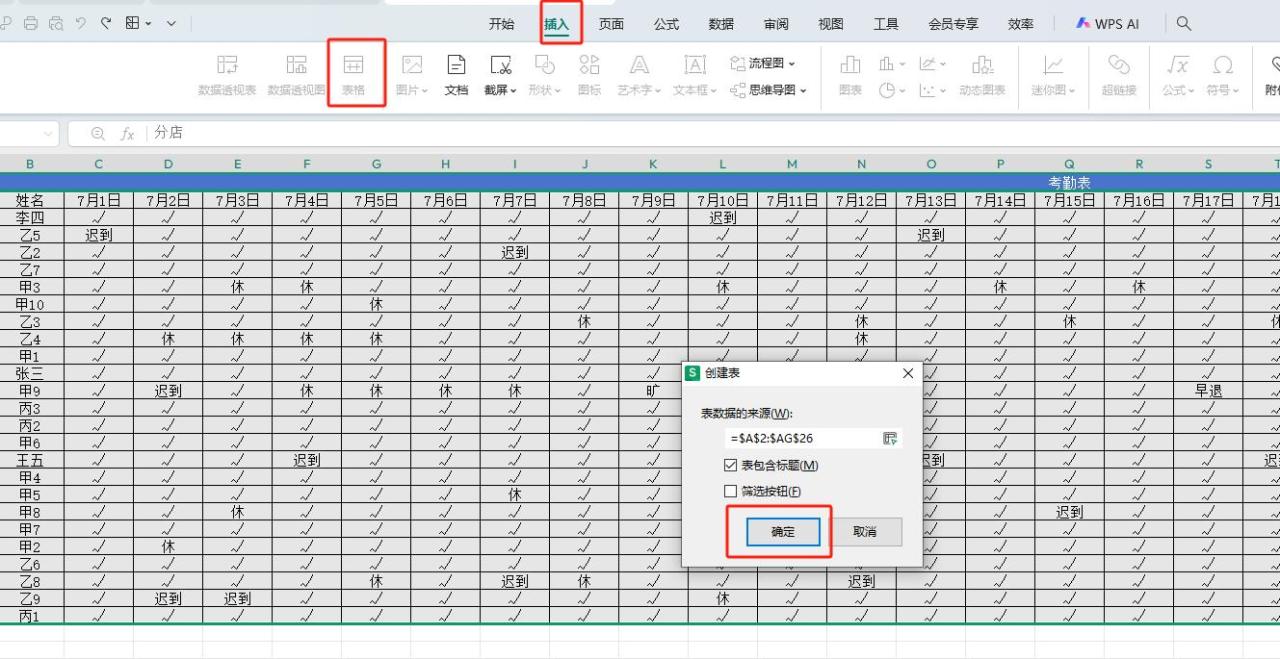Click 迟到 cell in 李四 row
The image size is (1280, 659).
point(722,217)
